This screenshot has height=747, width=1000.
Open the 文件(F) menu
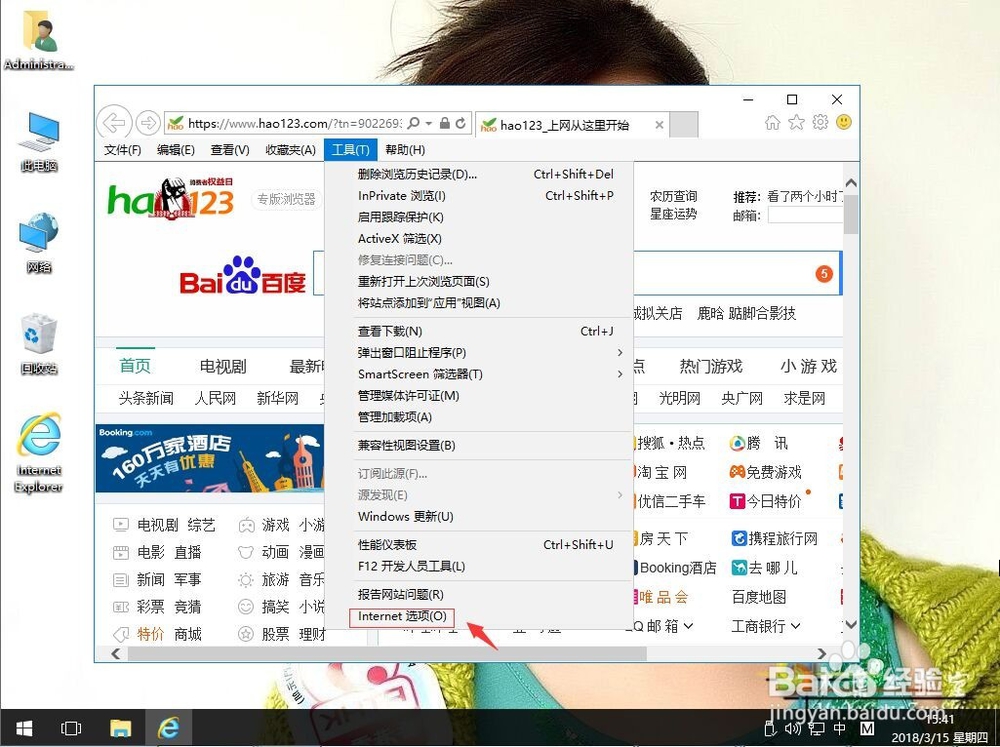[x=122, y=150]
